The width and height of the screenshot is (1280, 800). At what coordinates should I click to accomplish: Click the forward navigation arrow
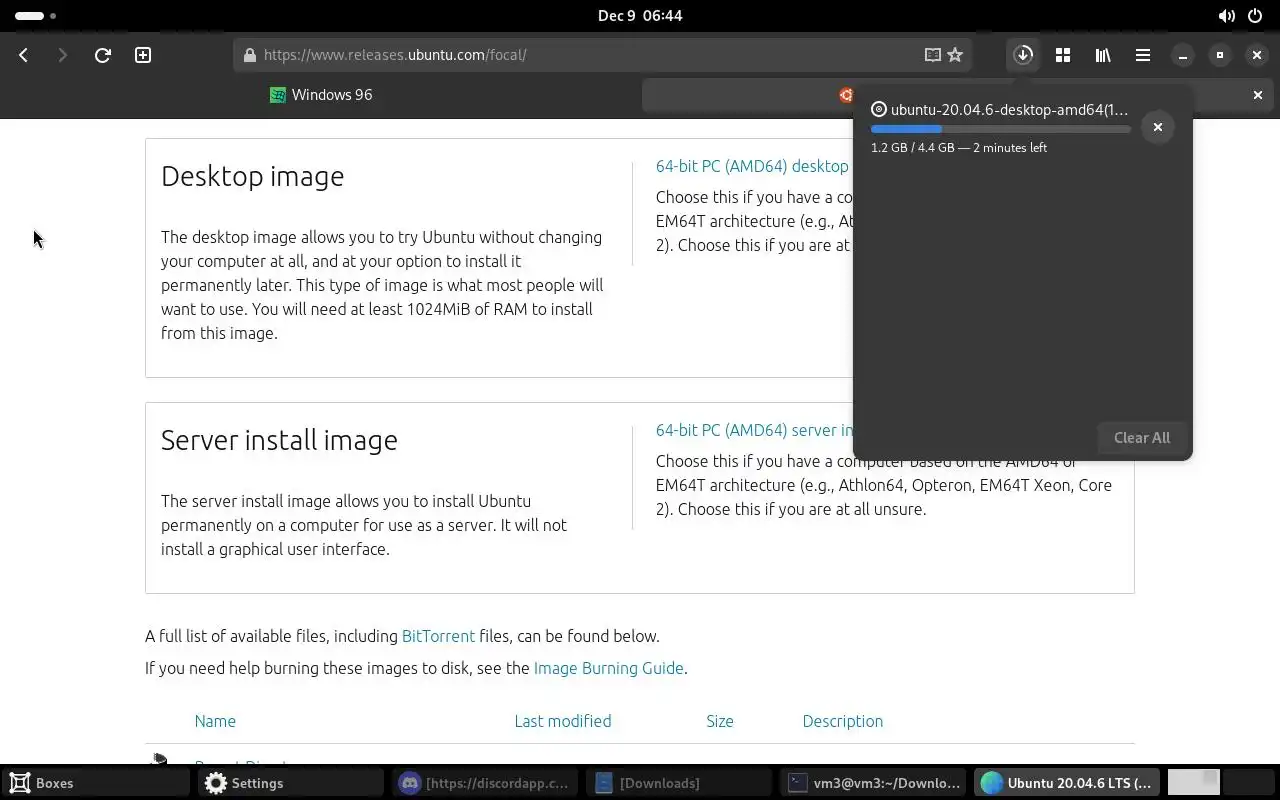click(62, 55)
